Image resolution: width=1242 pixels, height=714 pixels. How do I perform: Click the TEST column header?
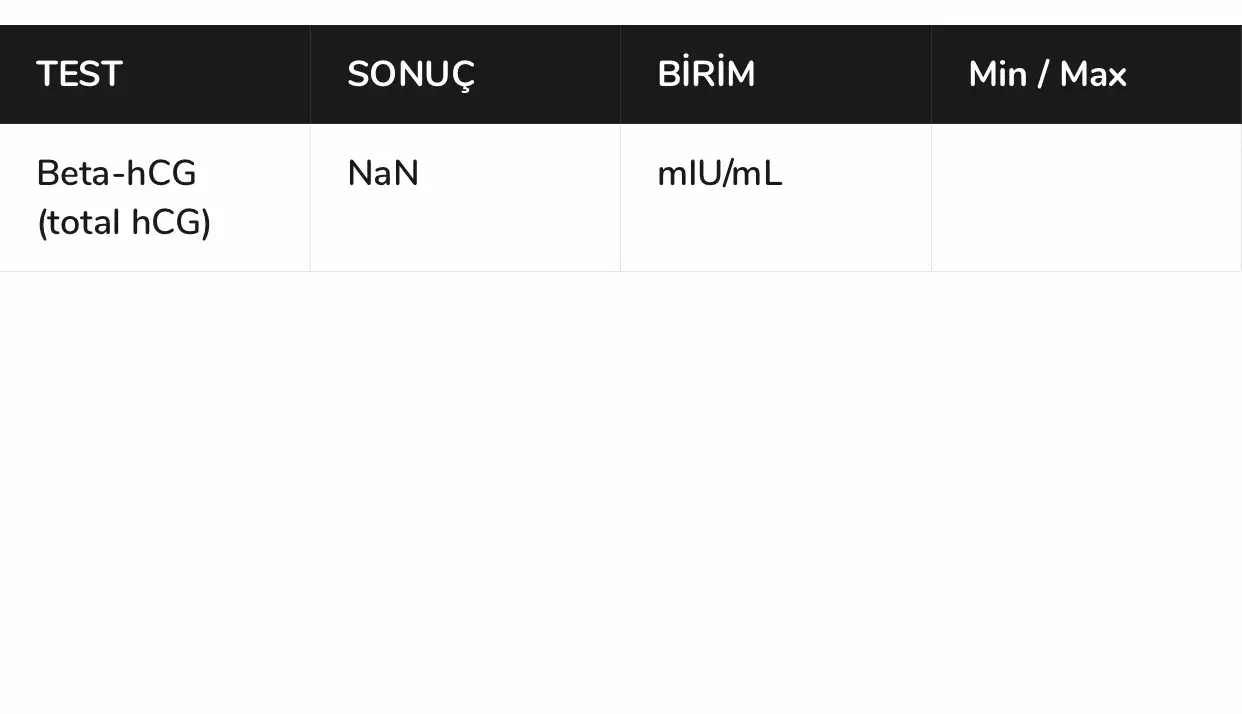click(x=79, y=75)
